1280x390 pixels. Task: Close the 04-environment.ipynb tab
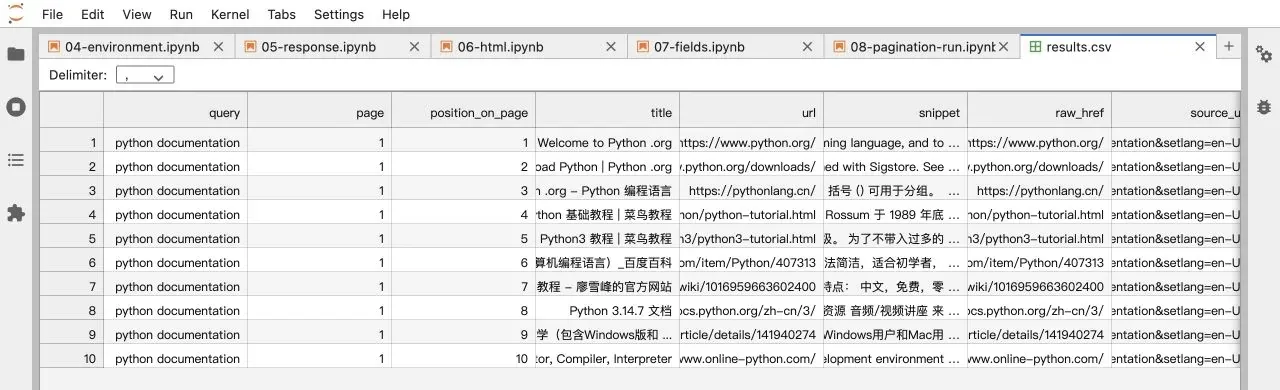218,47
